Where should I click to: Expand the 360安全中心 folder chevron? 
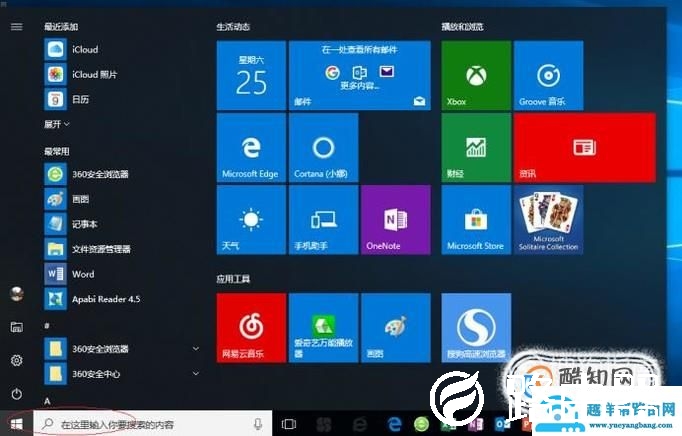[x=196, y=373]
